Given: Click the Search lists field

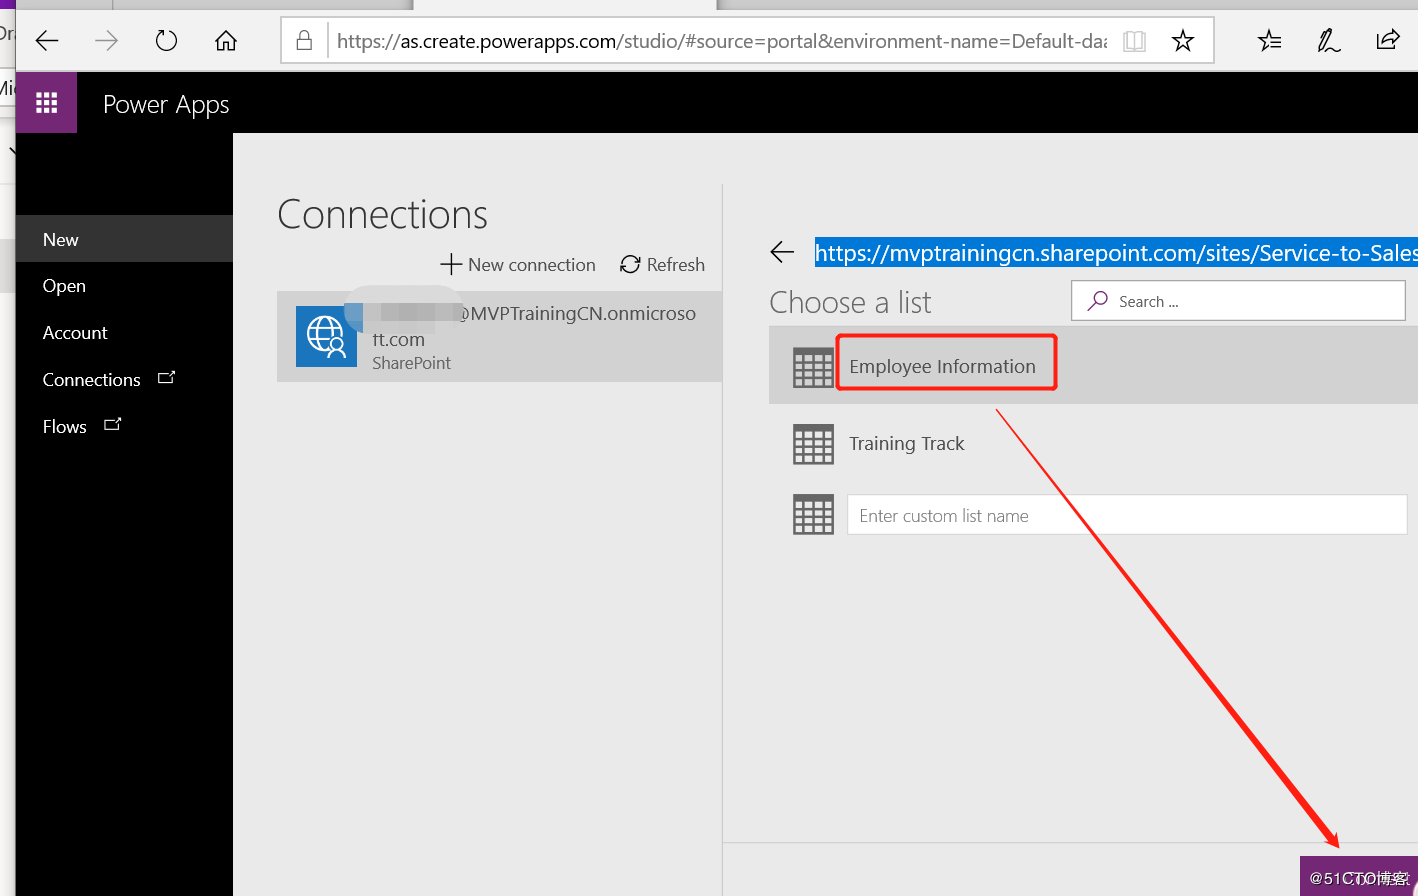Looking at the screenshot, I should 1238,301.
